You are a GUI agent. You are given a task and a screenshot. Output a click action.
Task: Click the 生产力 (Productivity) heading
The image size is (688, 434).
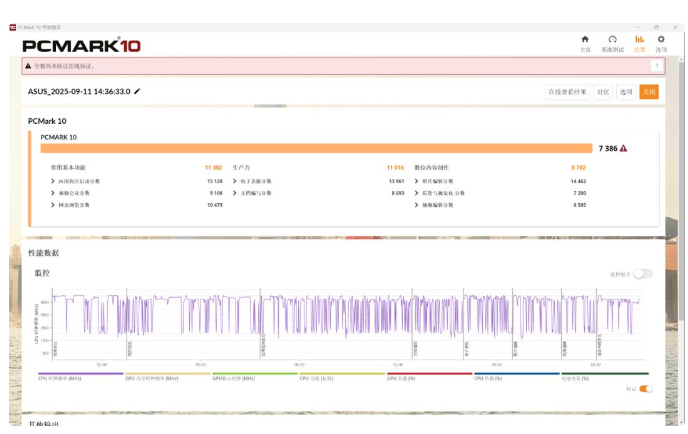(241, 168)
